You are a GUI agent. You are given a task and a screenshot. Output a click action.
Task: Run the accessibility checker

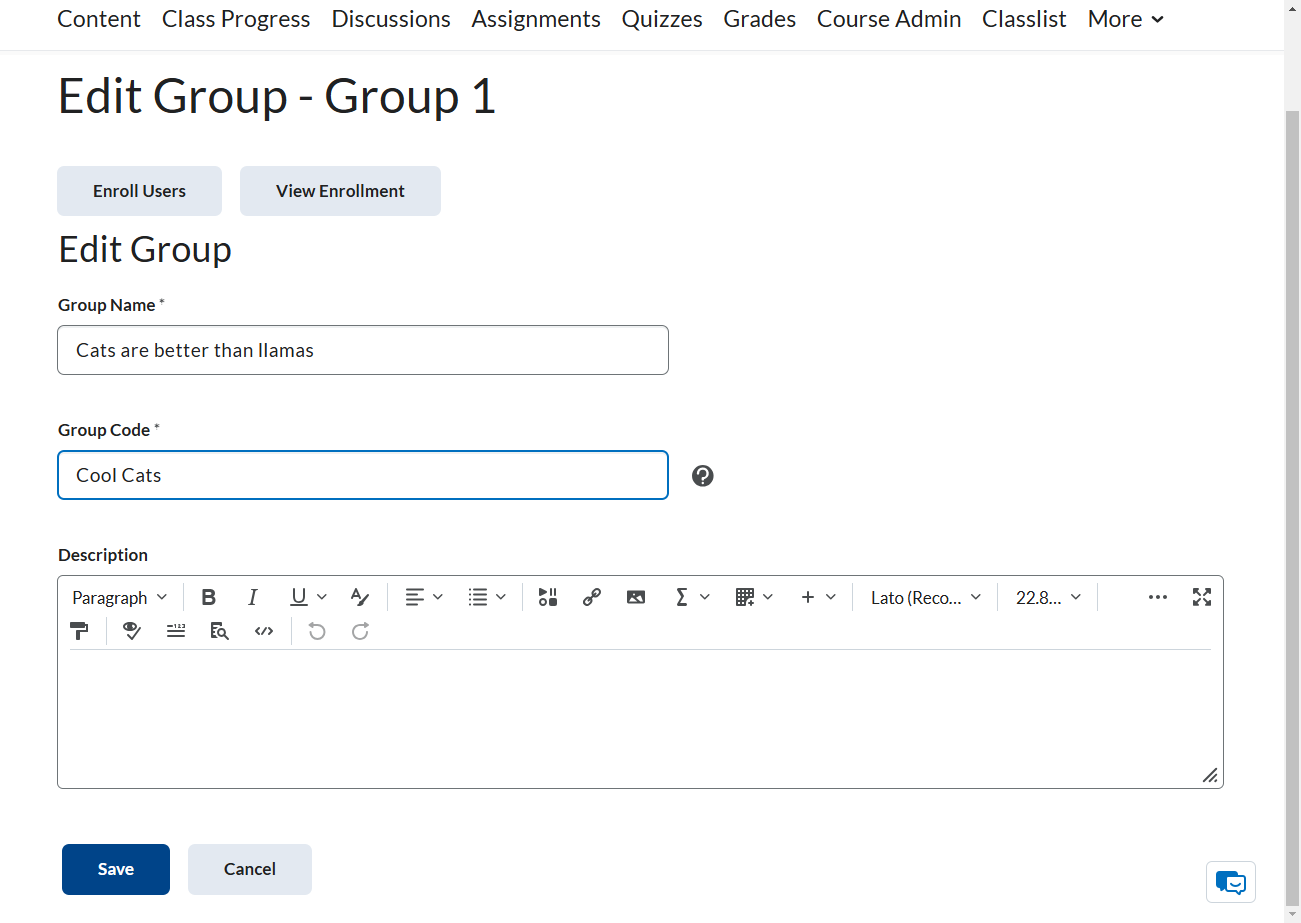pyautogui.click(x=132, y=631)
